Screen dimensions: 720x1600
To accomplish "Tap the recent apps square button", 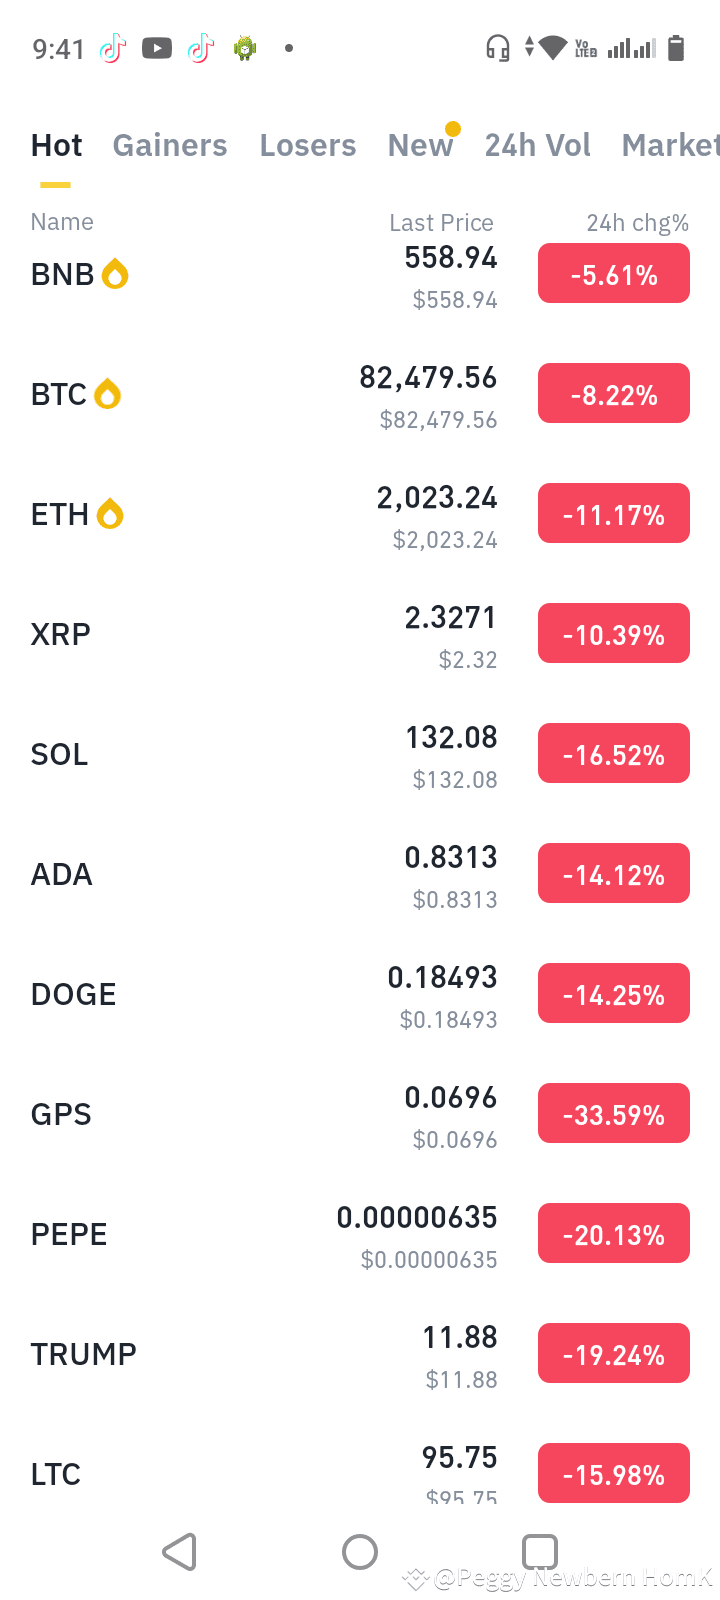I will tap(540, 1552).
